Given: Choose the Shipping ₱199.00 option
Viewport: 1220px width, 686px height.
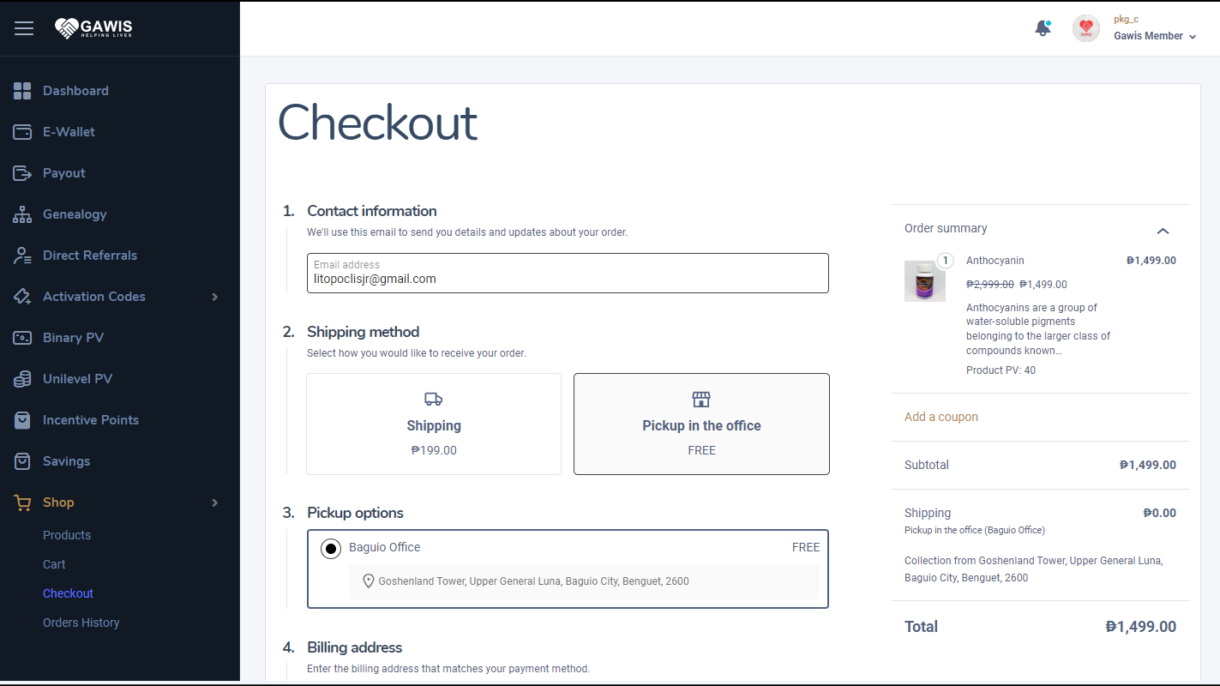Looking at the screenshot, I should (433, 424).
